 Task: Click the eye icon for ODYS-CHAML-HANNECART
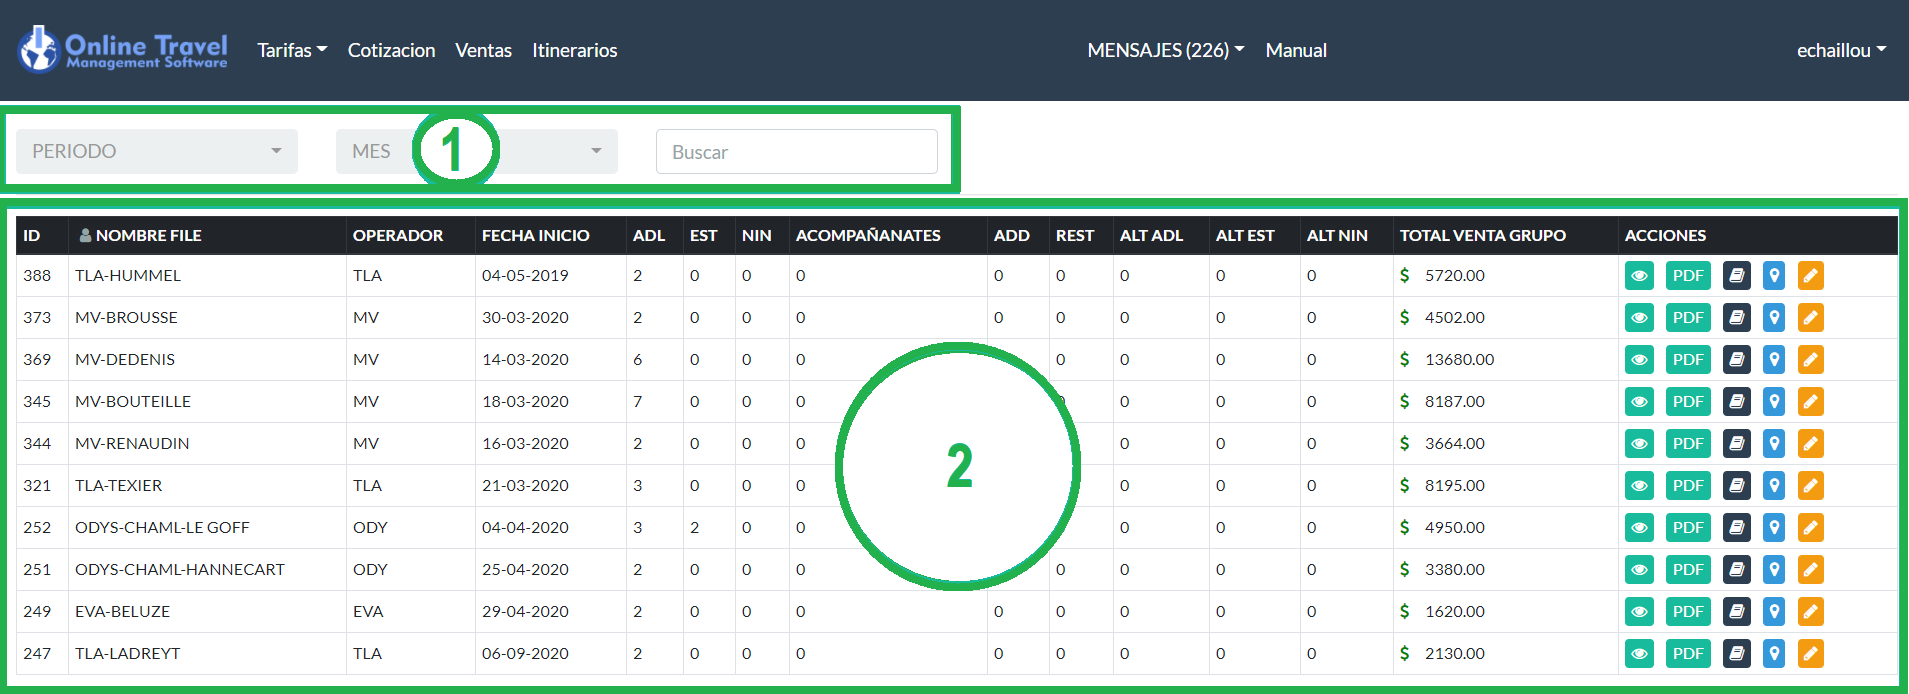click(x=1639, y=570)
